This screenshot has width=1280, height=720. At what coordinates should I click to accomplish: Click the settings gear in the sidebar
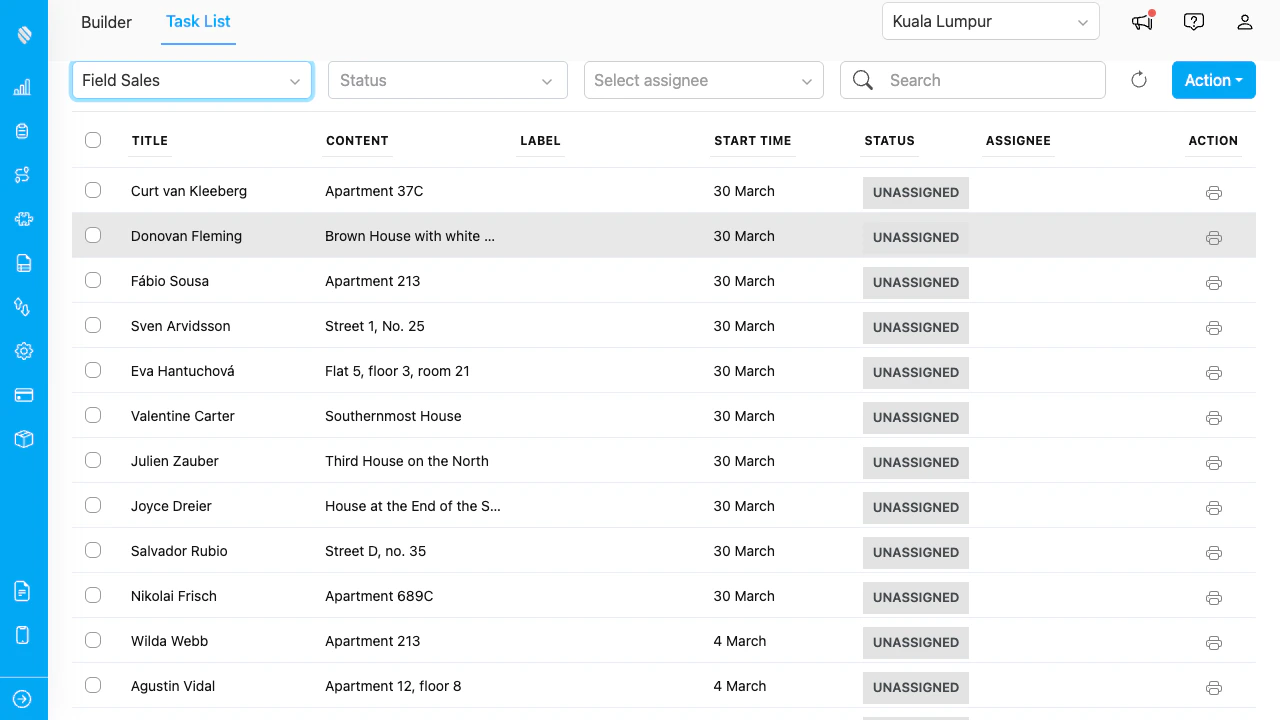pyautogui.click(x=22, y=350)
